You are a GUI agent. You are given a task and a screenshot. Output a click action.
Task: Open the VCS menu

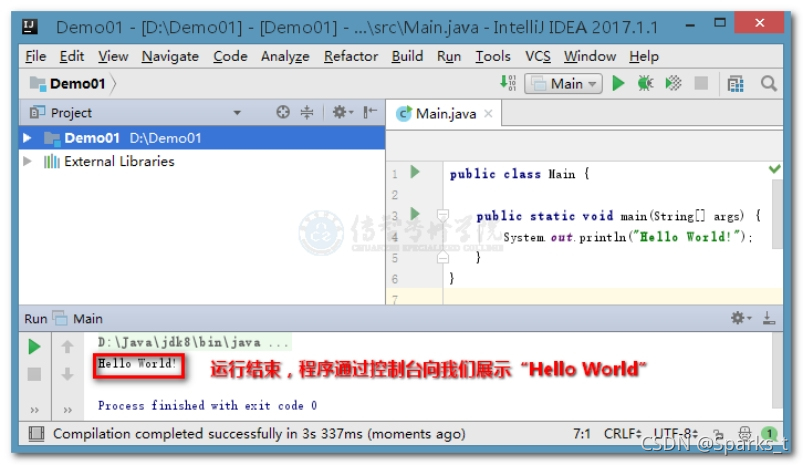click(537, 56)
